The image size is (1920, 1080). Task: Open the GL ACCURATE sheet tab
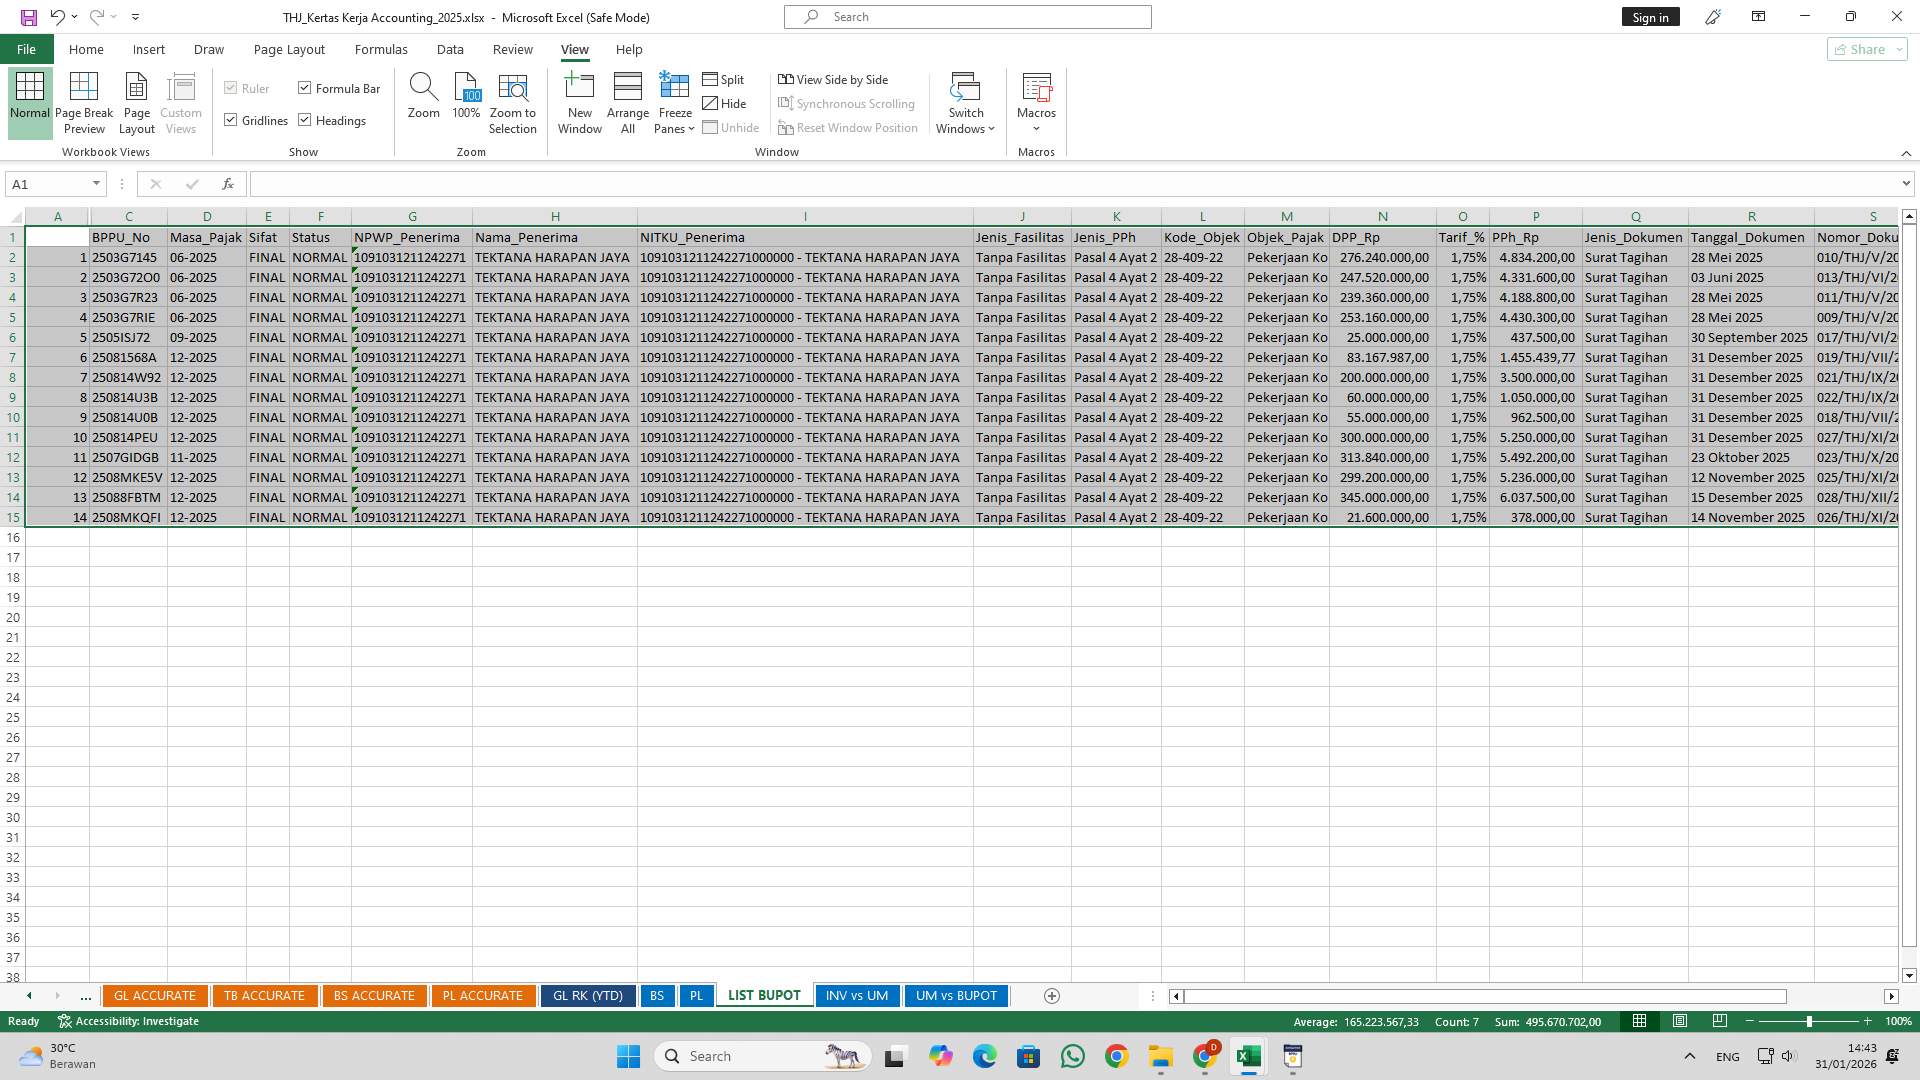point(155,995)
